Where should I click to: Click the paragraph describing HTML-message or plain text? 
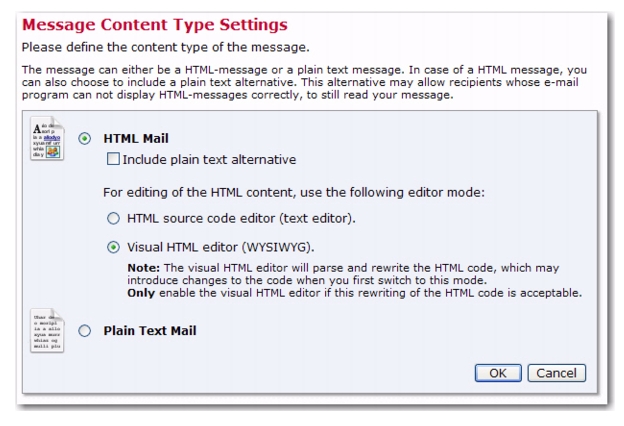[304, 82]
